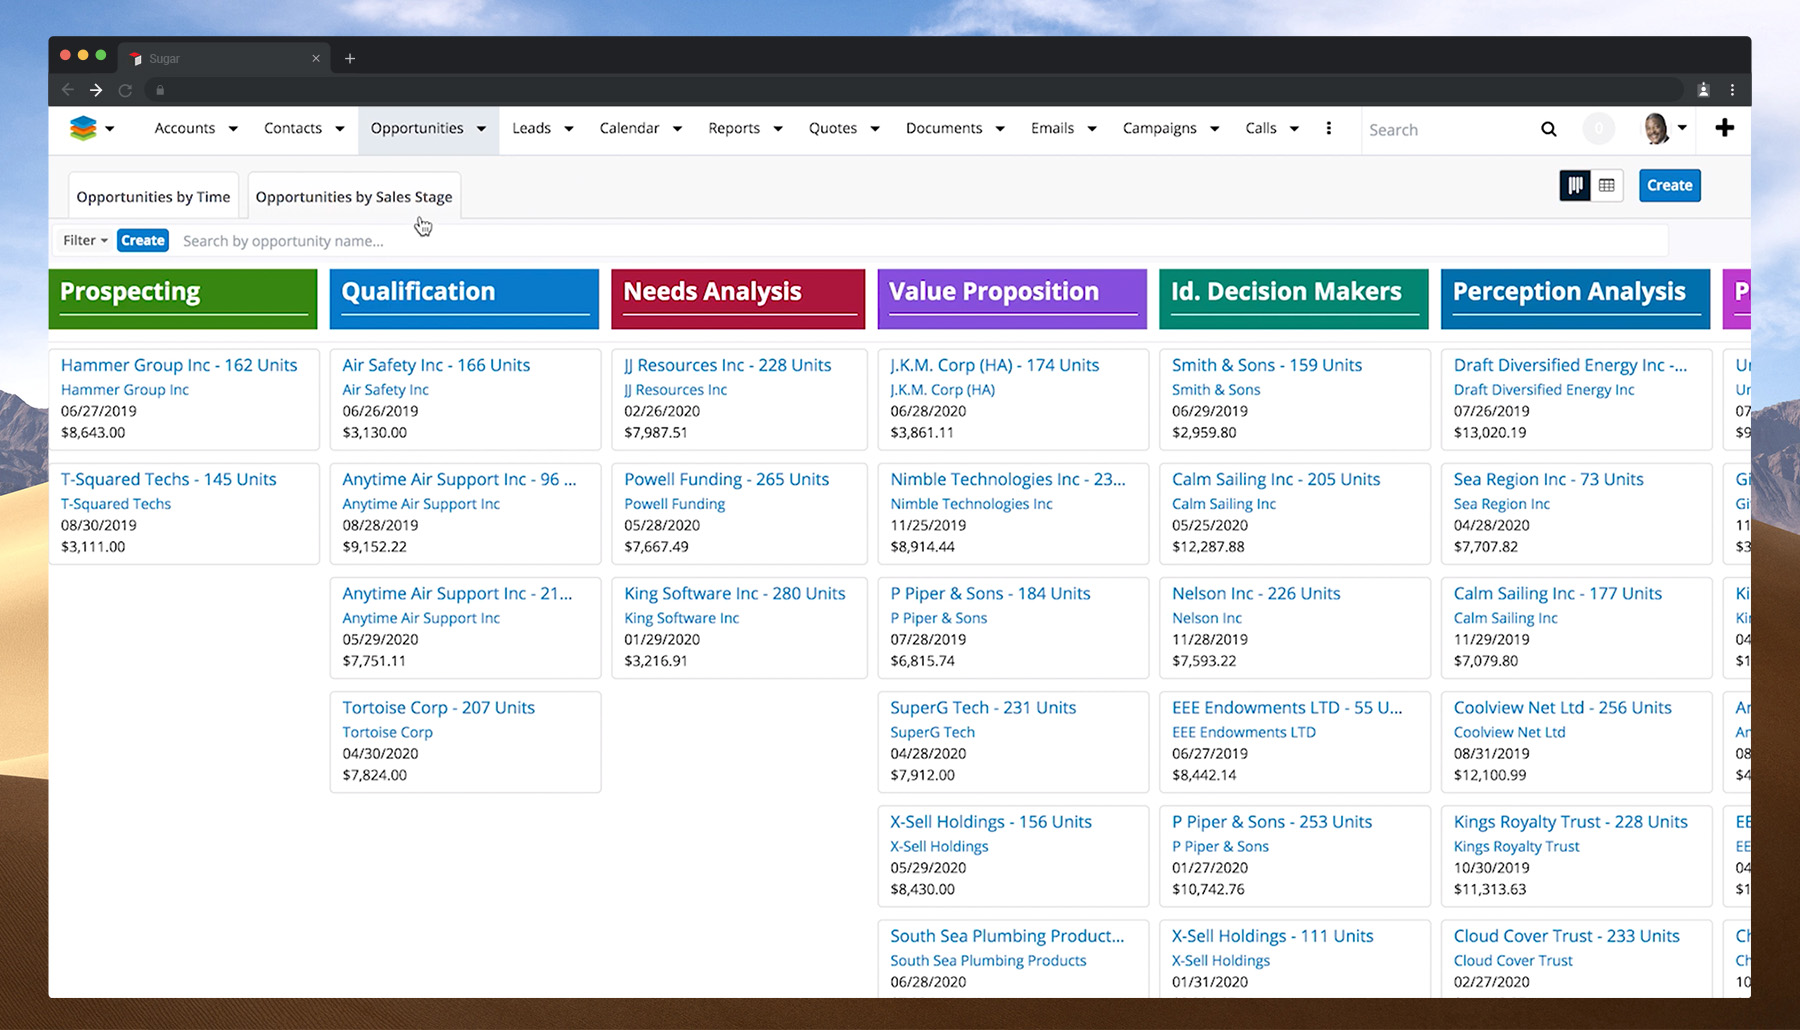1800x1030 pixels.
Task: Open King Software Inc - 280 Units opportunity
Action: coord(734,593)
